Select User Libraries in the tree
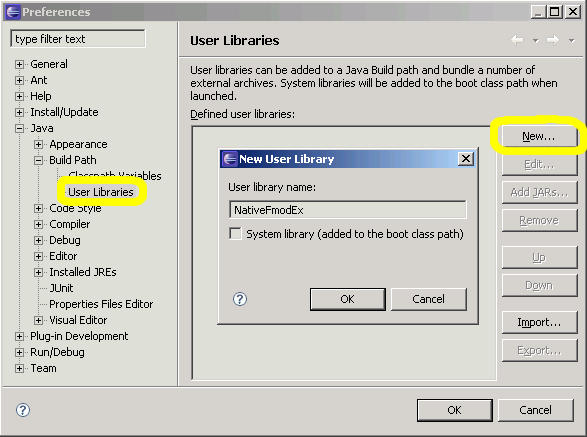Viewport: 587px width, 437px height. point(101,192)
